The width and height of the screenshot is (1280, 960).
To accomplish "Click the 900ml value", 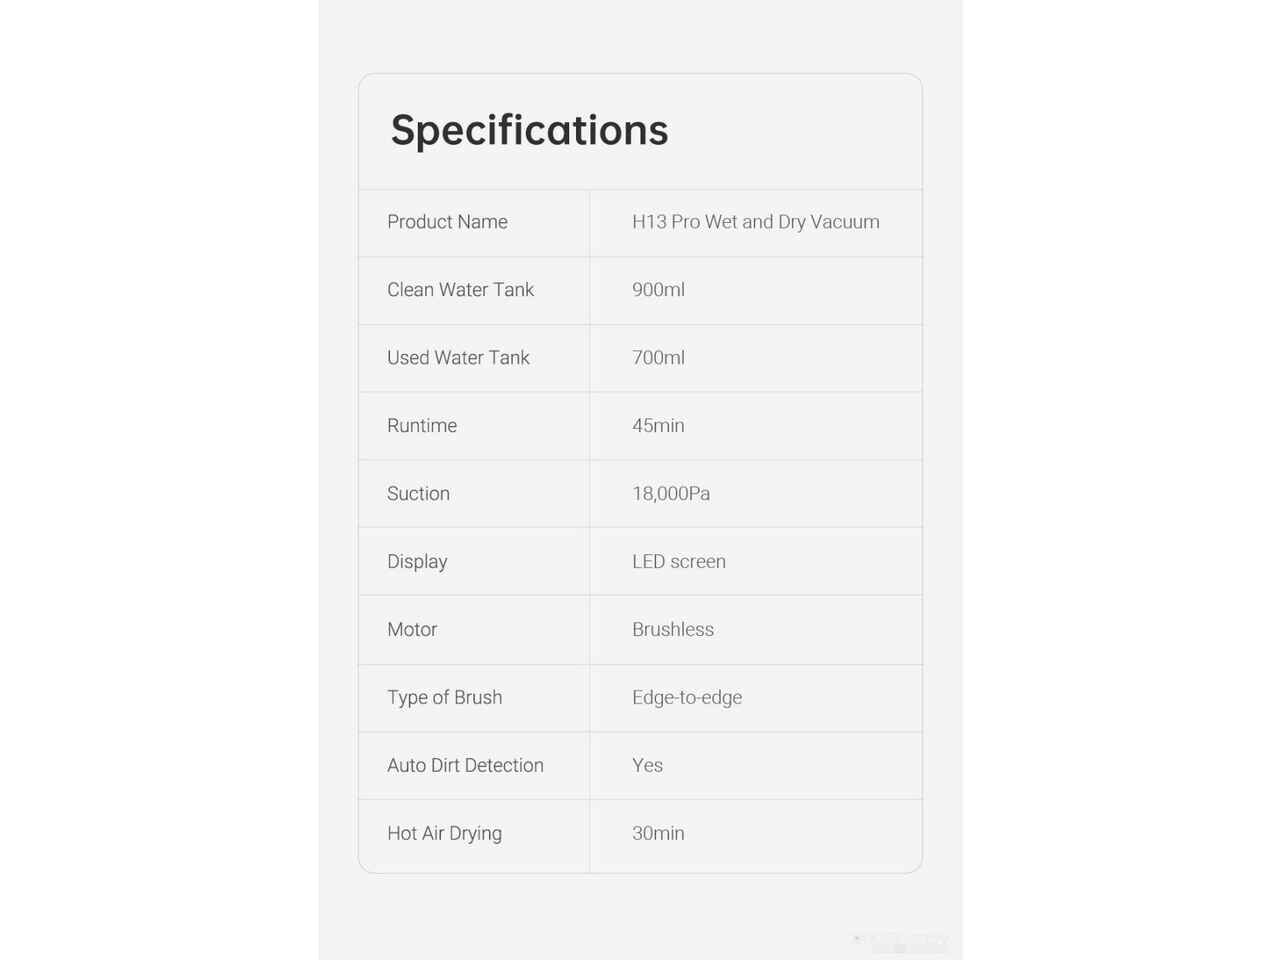I will tap(658, 290).
